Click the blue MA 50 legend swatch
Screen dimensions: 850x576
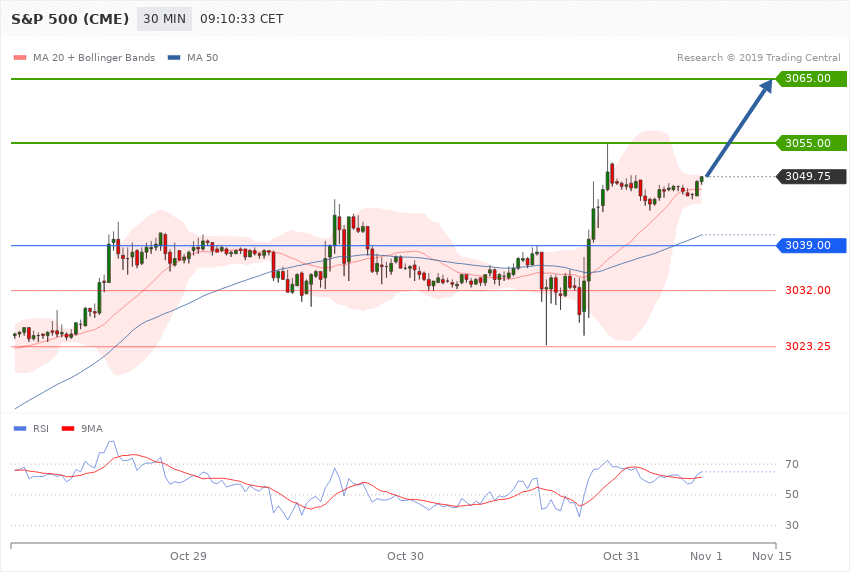pos(174,57)
